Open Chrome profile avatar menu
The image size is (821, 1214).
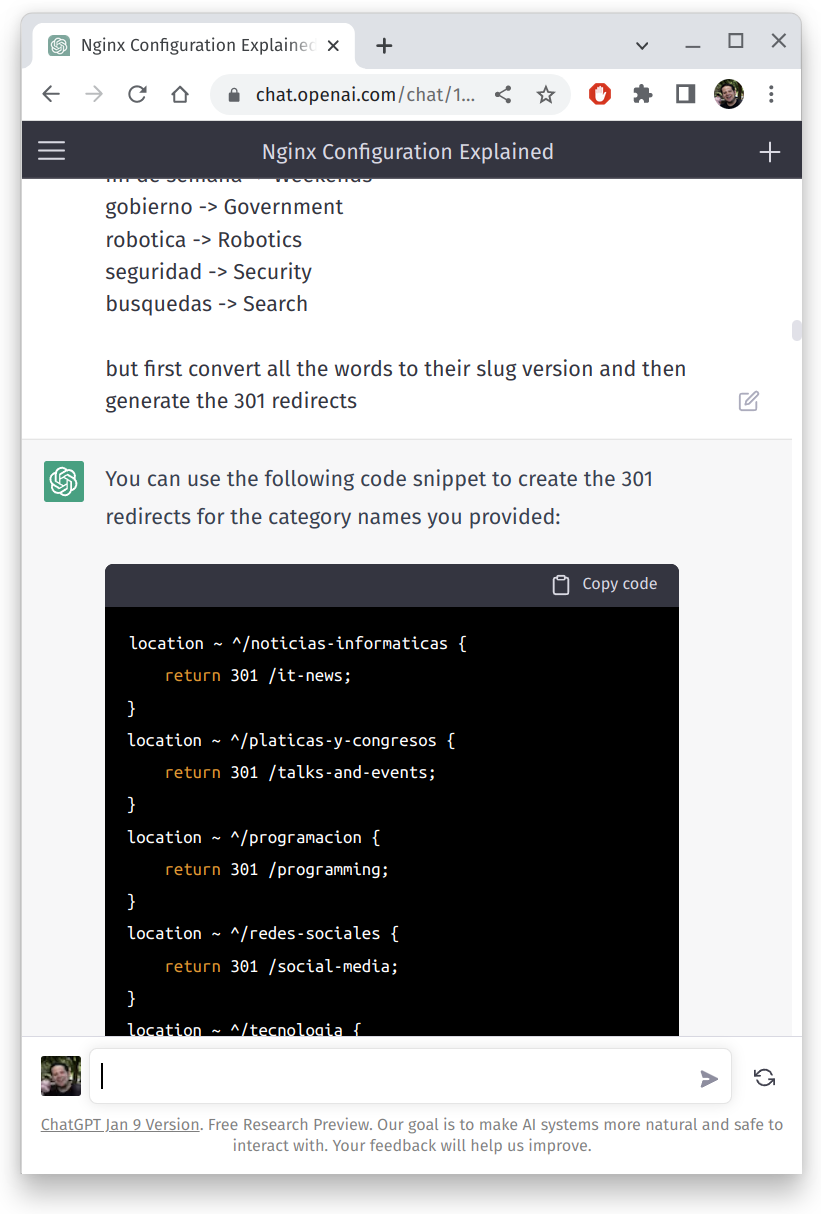tap(728, 94)
